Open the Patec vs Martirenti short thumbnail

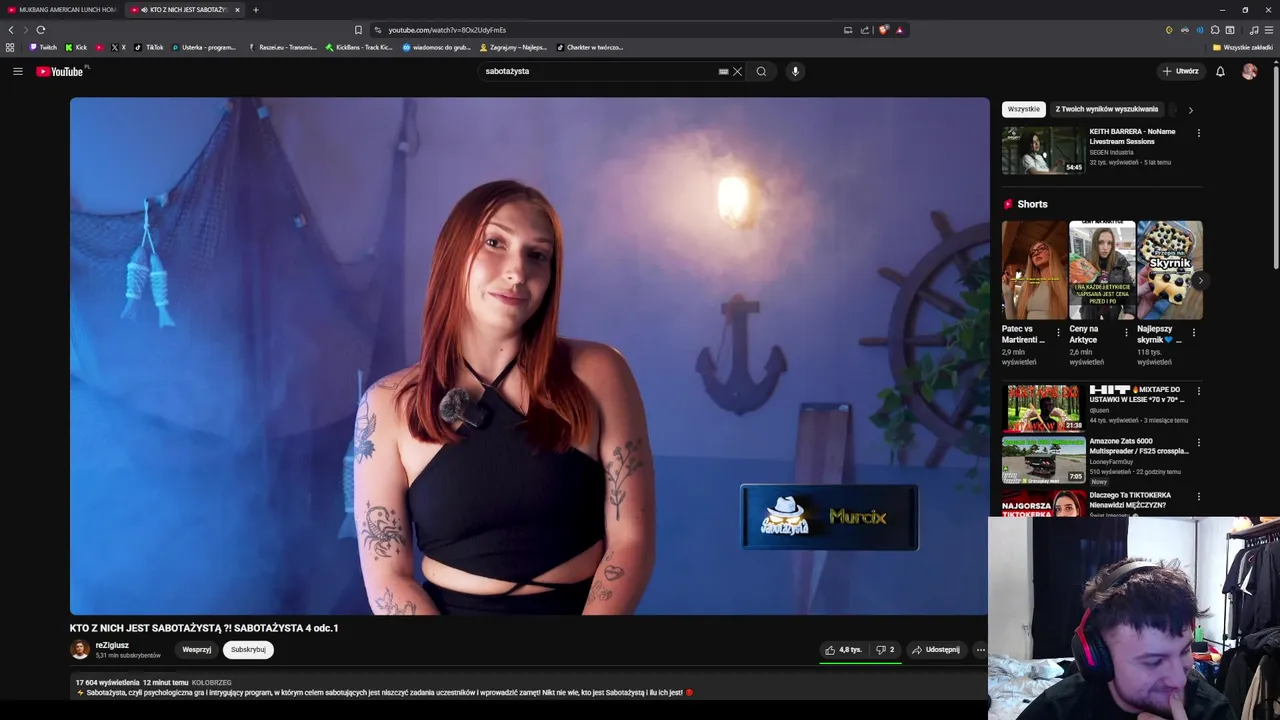[1034, 270]
